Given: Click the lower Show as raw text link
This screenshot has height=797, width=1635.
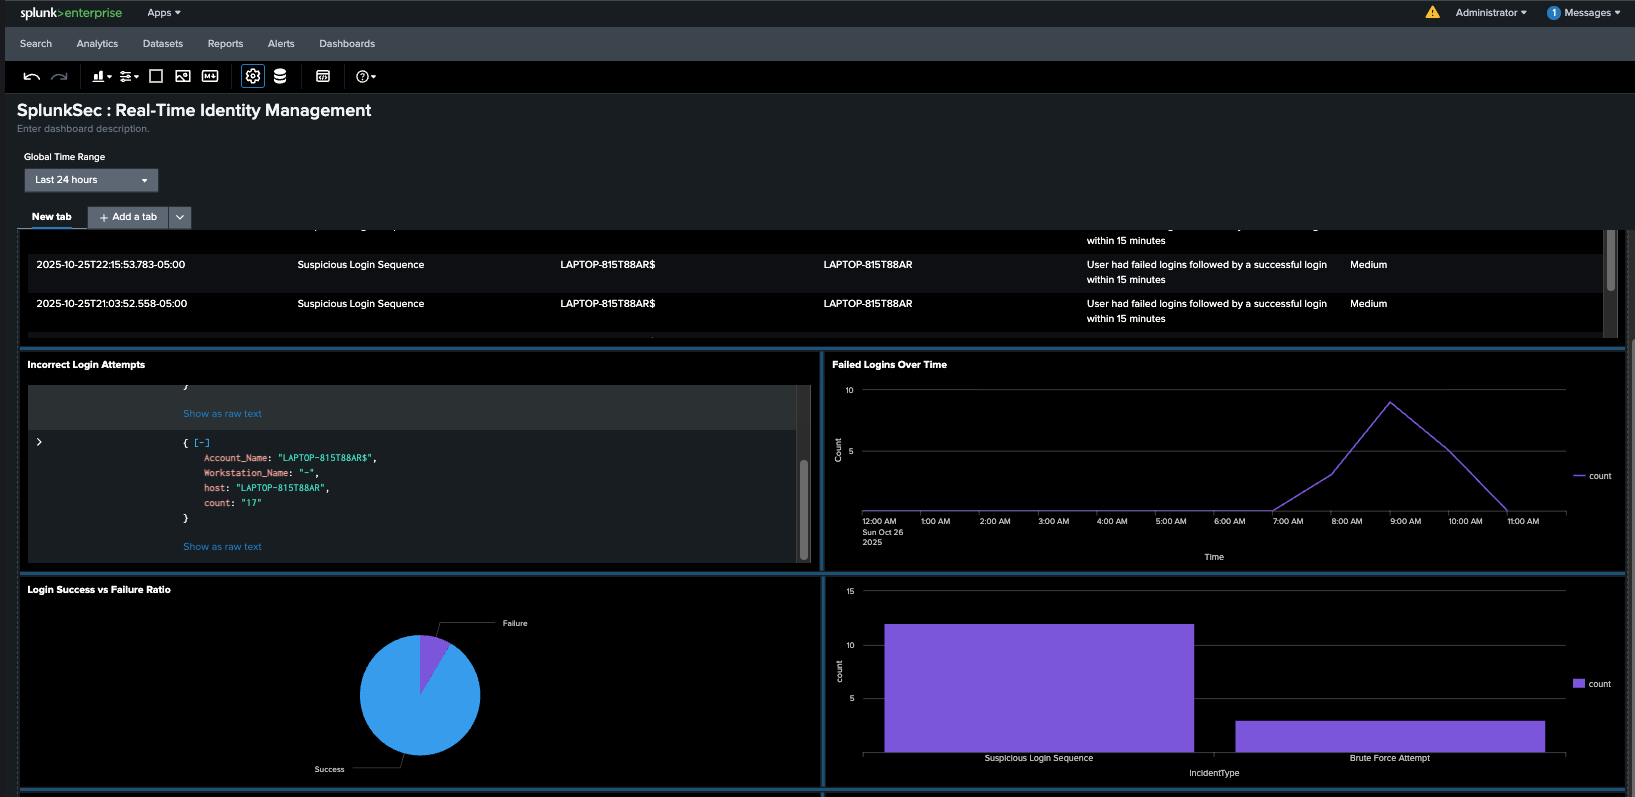Looking at the screenshot, I should click(222, 547).
